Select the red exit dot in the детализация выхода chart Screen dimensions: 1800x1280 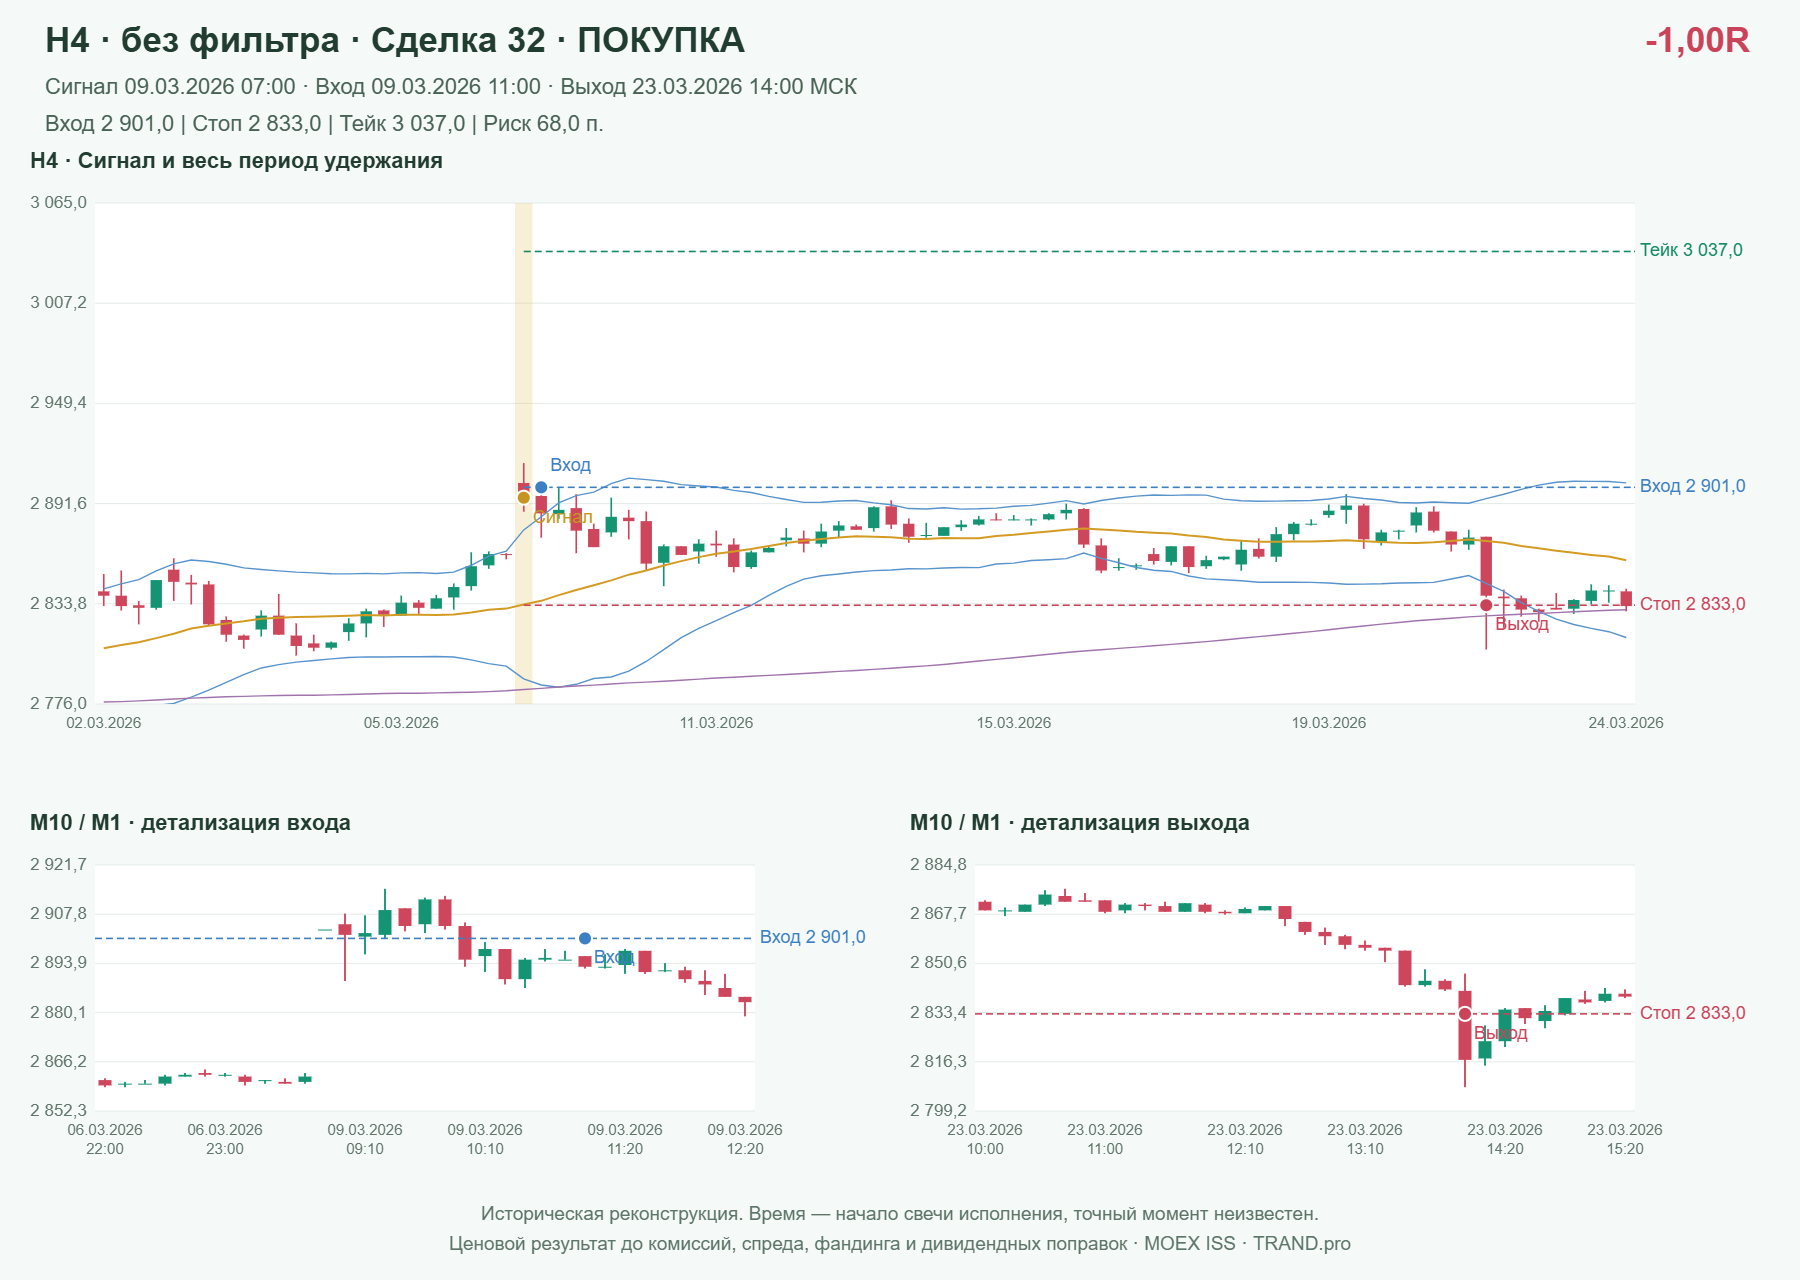pos(1465,1014)
